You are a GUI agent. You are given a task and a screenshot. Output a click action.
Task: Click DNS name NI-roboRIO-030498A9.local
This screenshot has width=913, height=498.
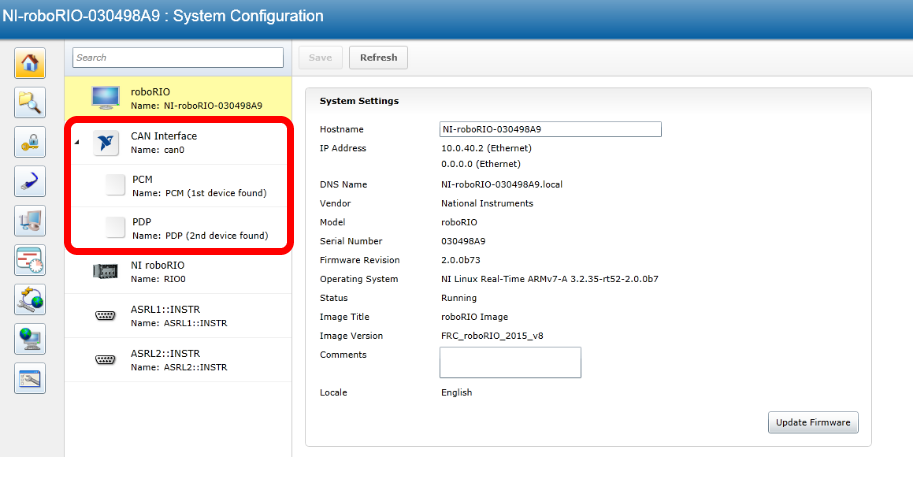coord(502,184)
